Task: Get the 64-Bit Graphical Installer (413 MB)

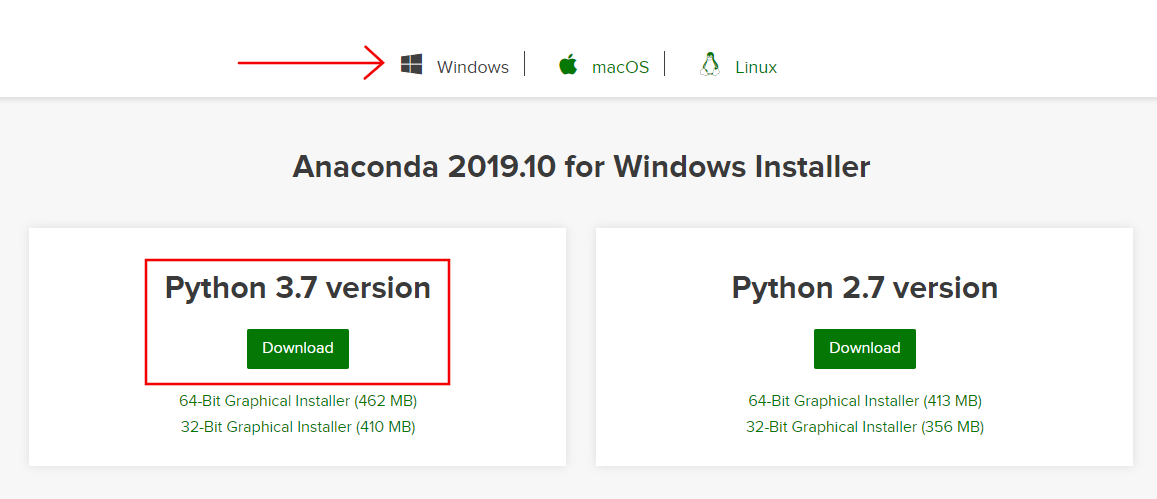Action: pos(865,401)
